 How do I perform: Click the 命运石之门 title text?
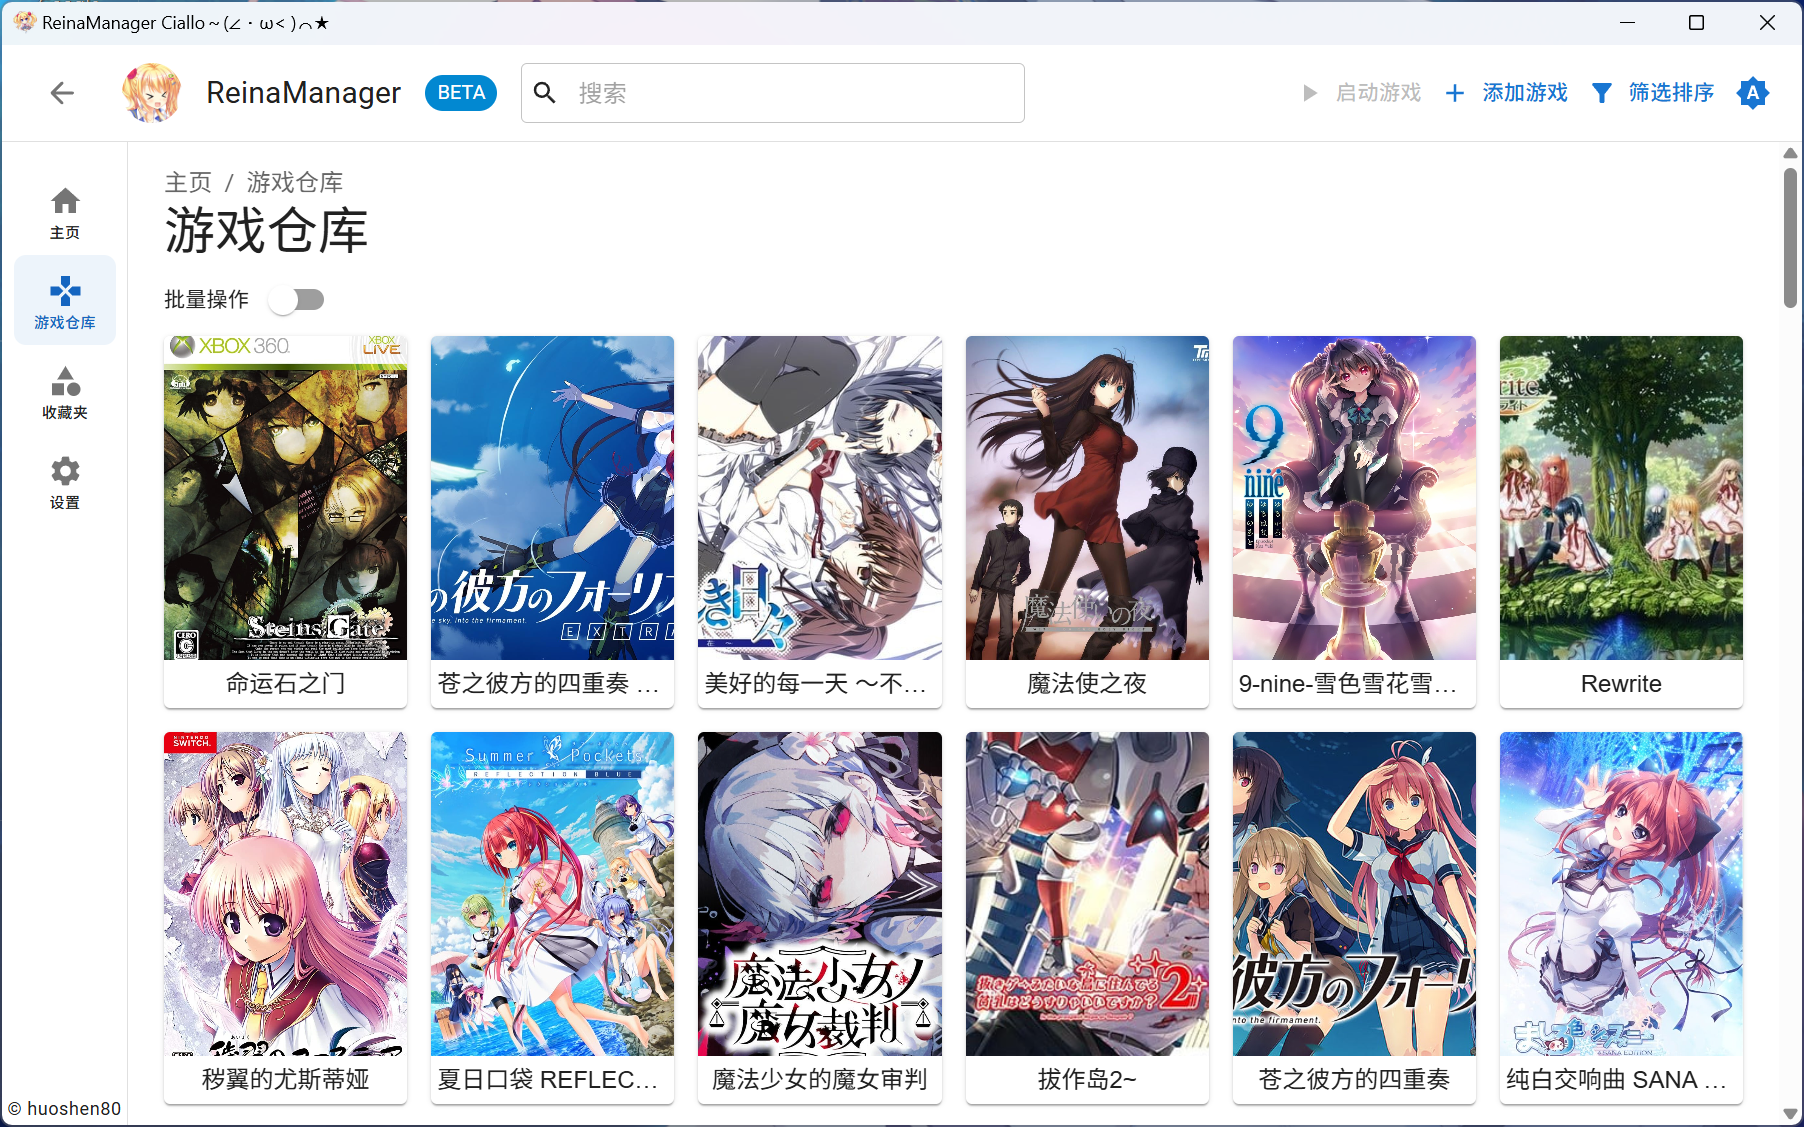[286, 684]
